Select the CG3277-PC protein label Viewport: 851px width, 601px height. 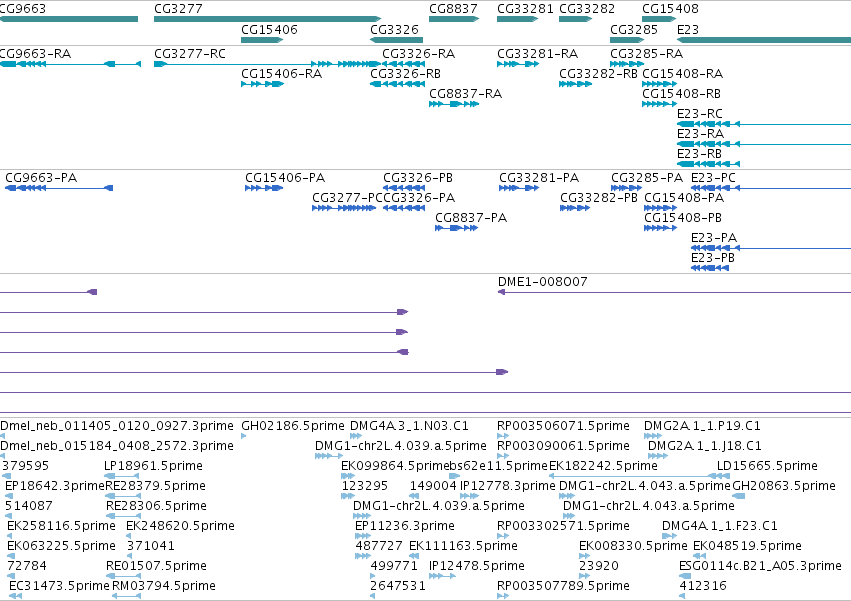tap(347, 198)
